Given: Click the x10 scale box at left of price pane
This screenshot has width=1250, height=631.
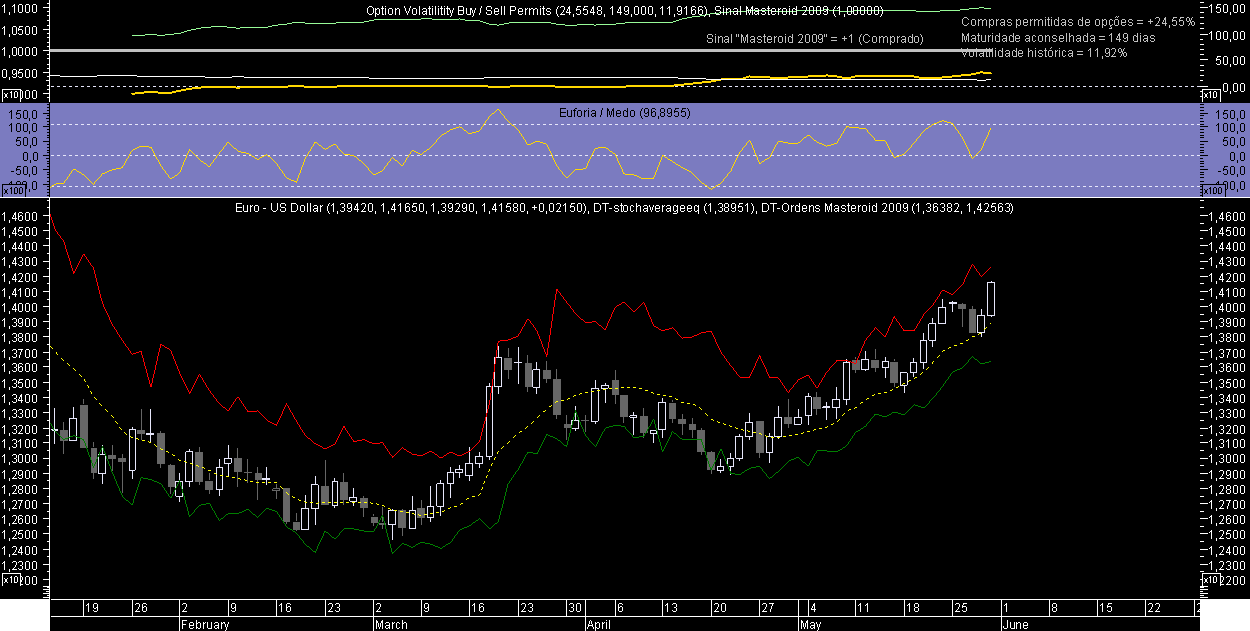Looking at the screenshot, I should pos(12,579).
